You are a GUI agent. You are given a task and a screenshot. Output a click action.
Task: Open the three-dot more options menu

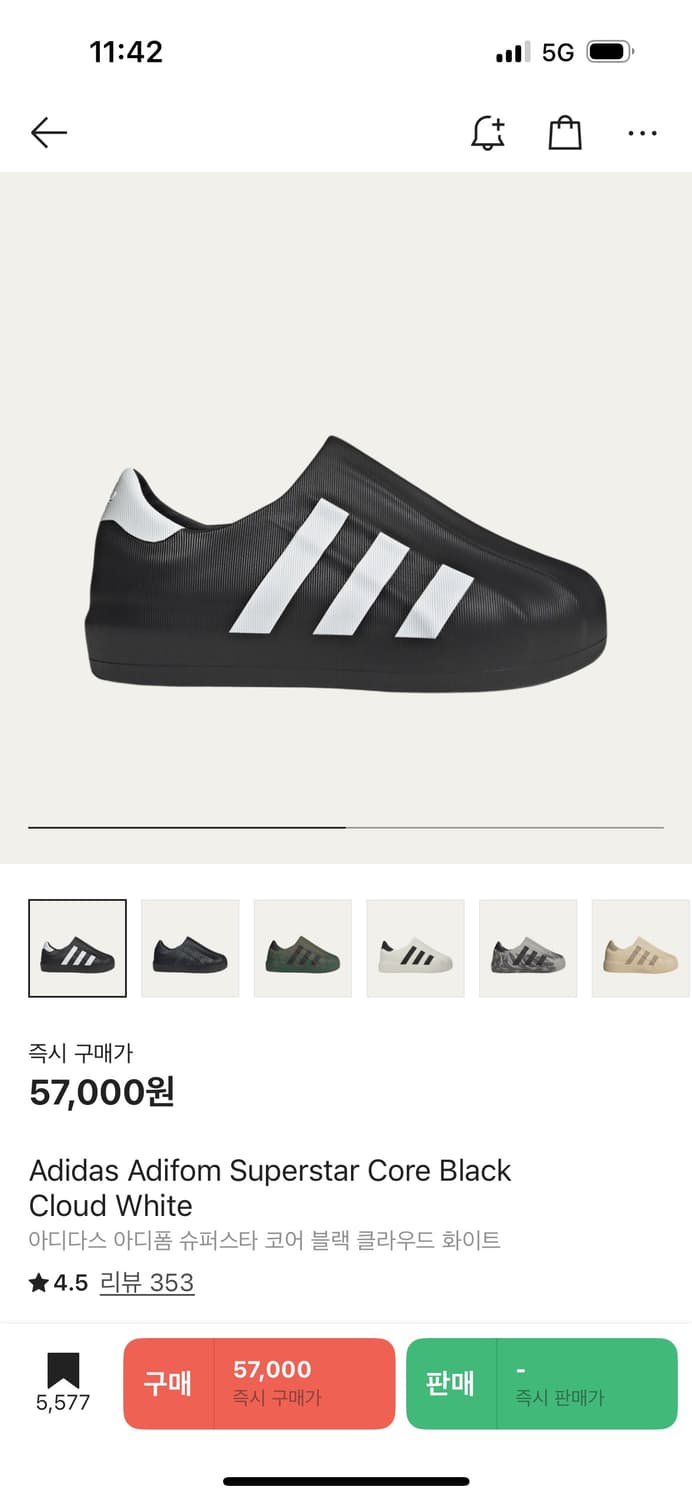pos(642,132)
